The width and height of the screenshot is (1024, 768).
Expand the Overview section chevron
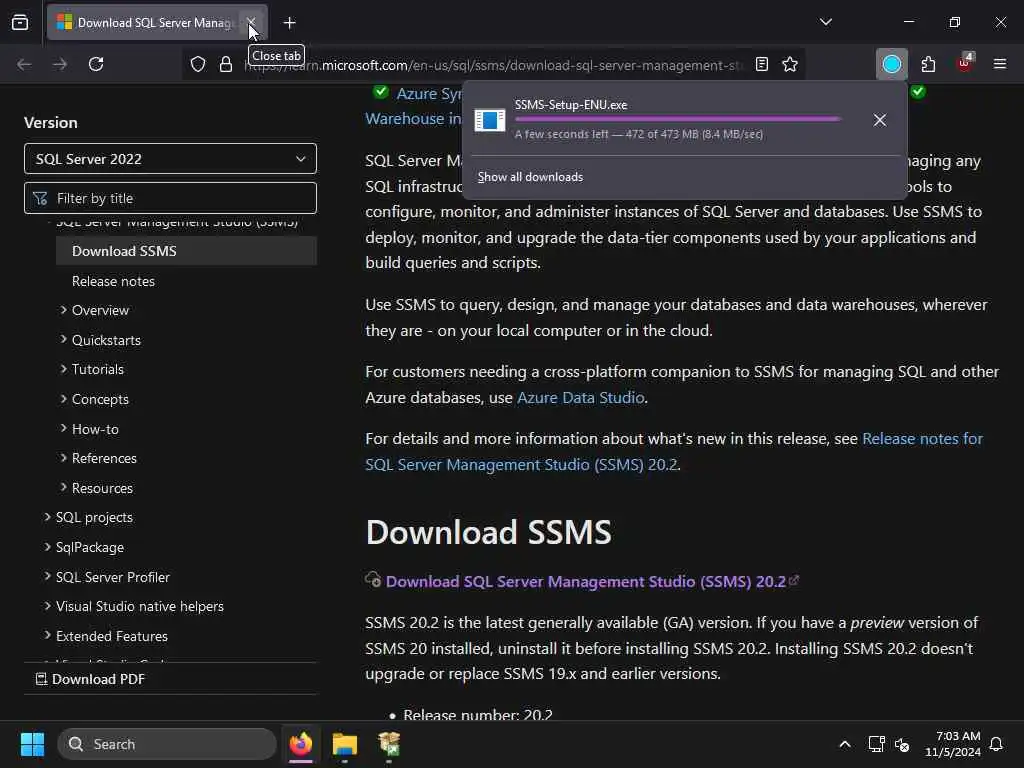coord(63,310)
